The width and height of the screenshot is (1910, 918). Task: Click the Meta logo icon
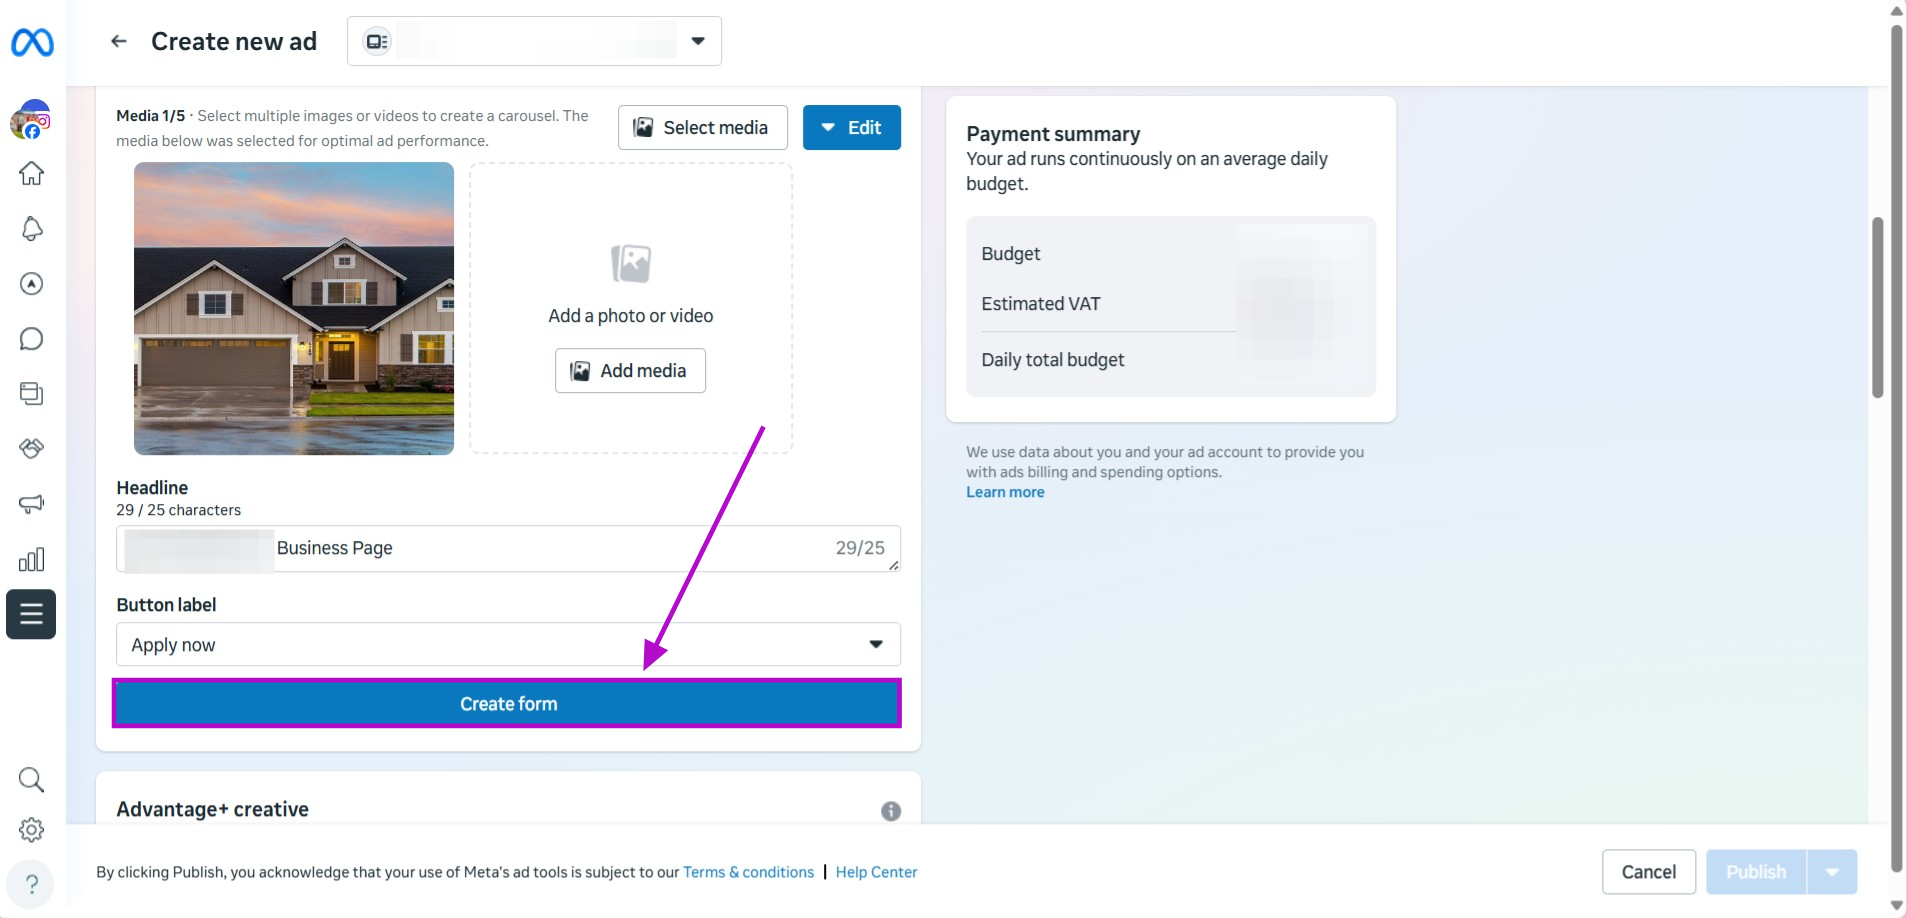tap(32, 42)
